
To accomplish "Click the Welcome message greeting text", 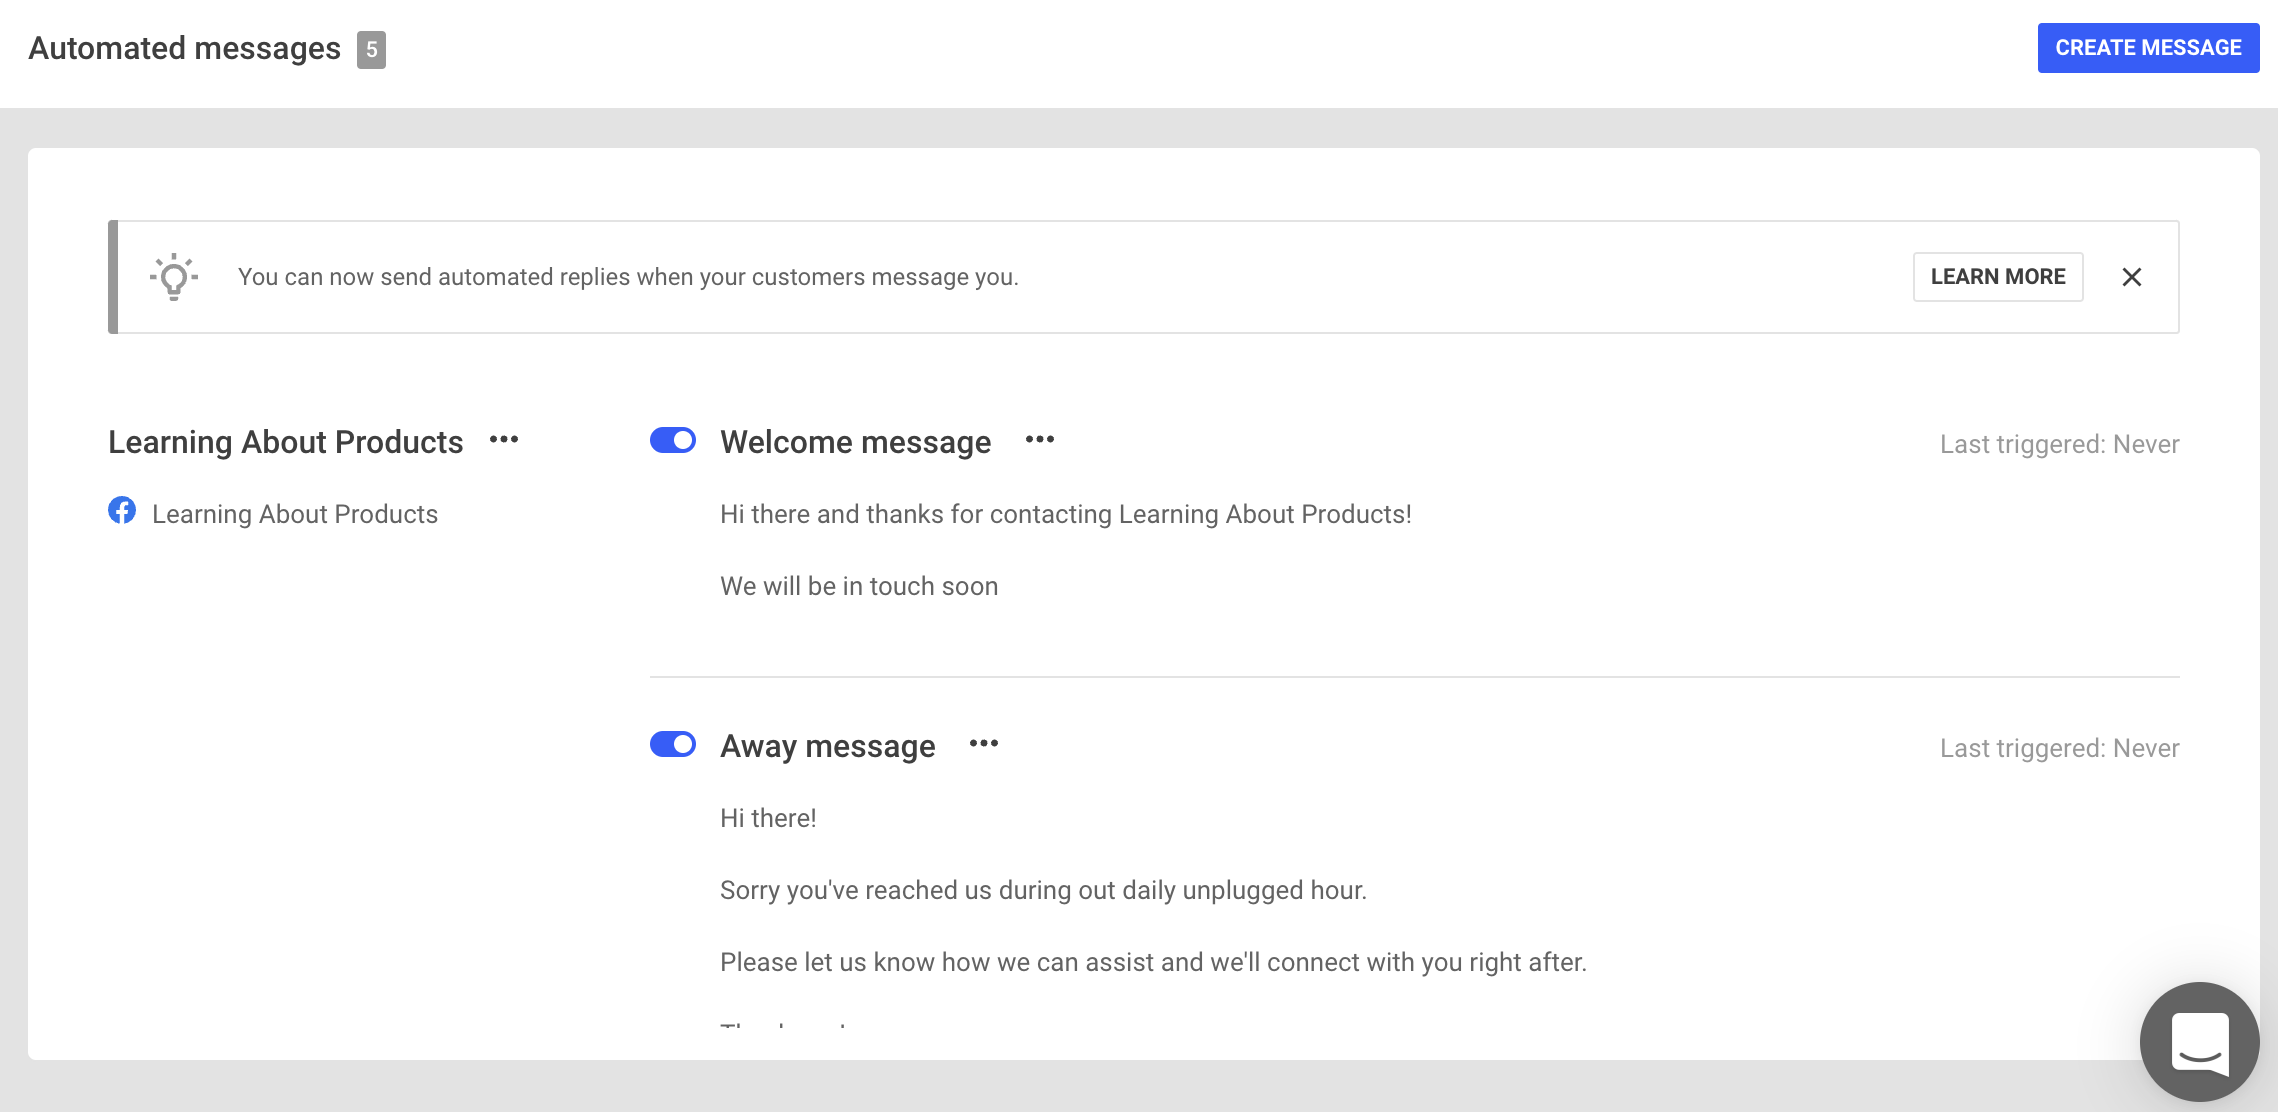I will pos(1066,514).
